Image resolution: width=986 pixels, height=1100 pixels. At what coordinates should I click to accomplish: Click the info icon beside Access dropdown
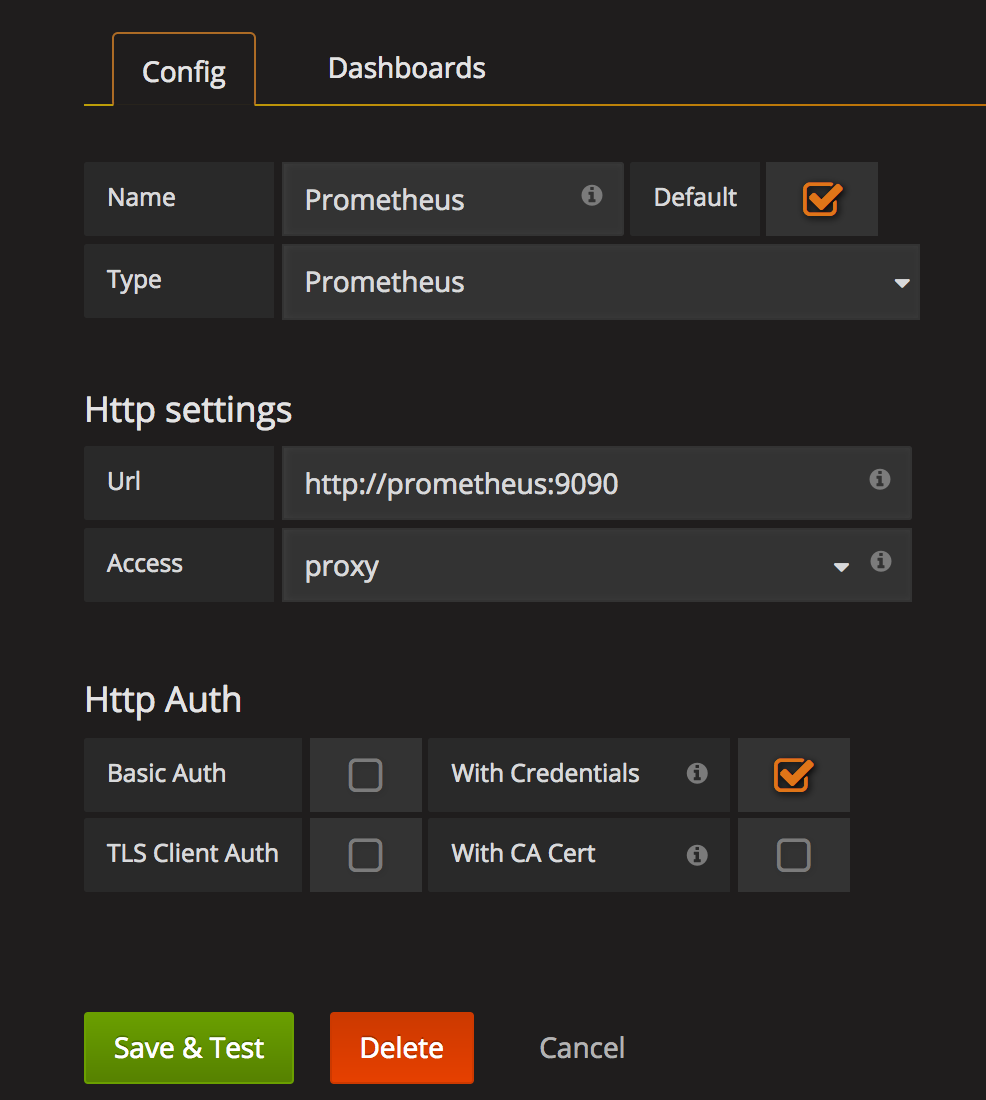(881, 561)
